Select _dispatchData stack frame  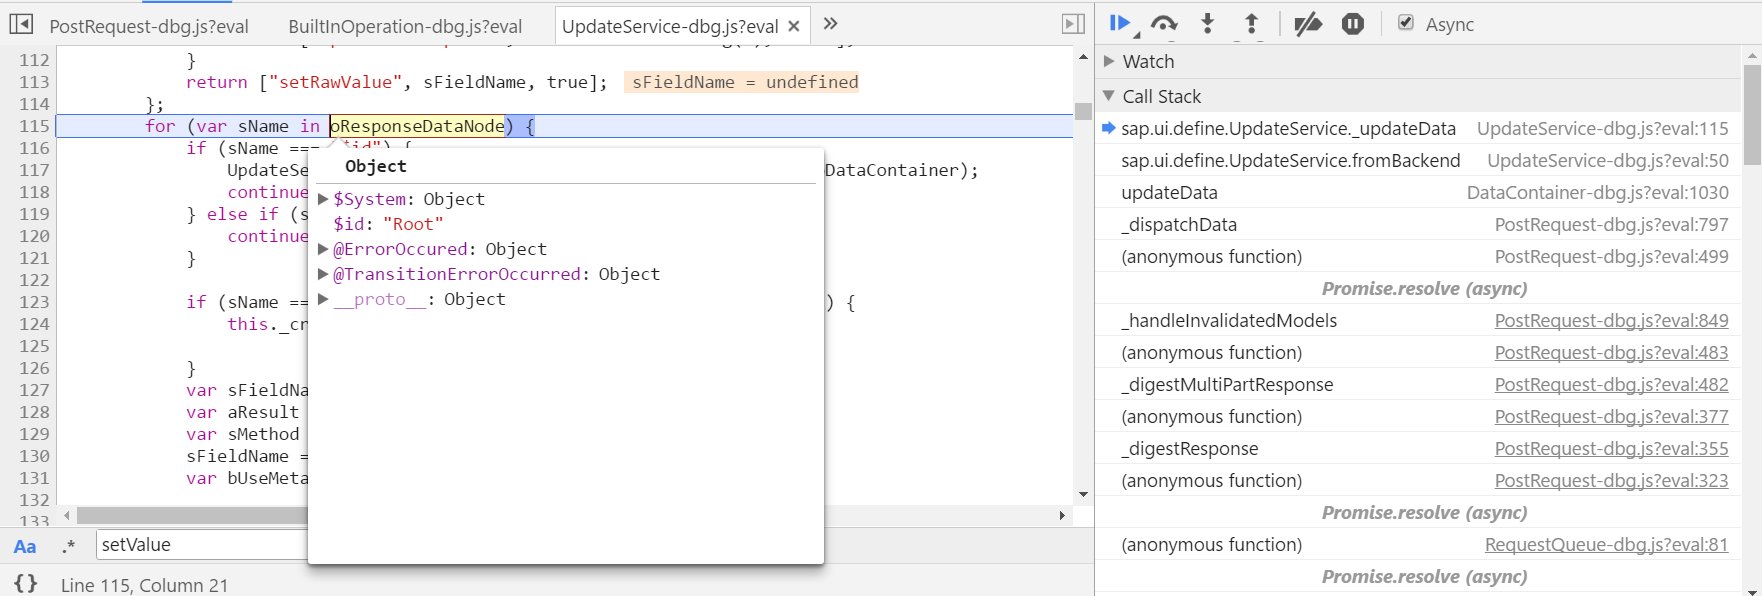(1418, 224)
